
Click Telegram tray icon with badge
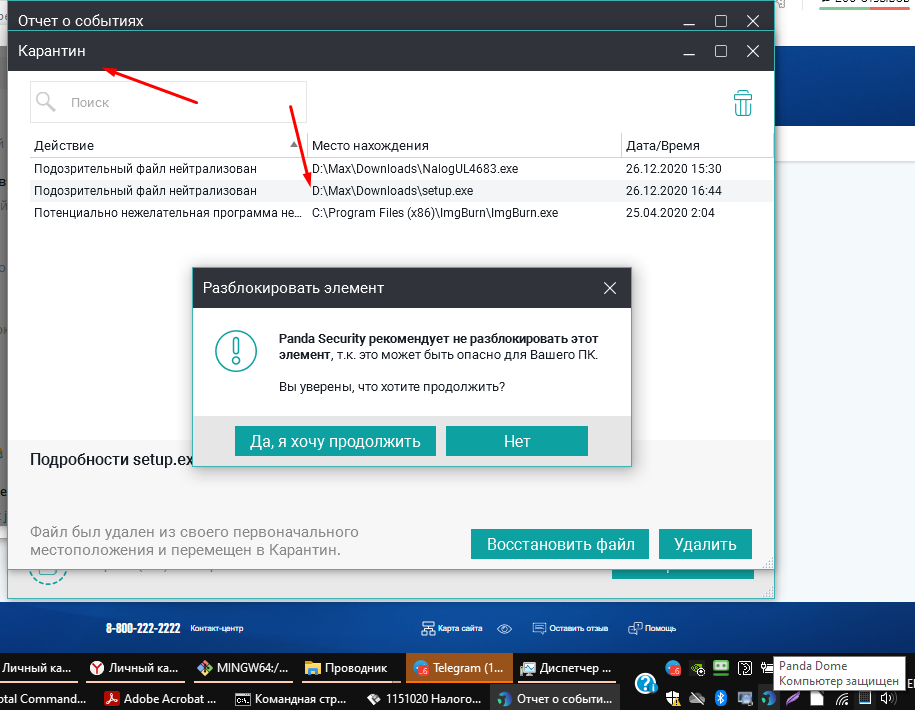pos(673,669)
